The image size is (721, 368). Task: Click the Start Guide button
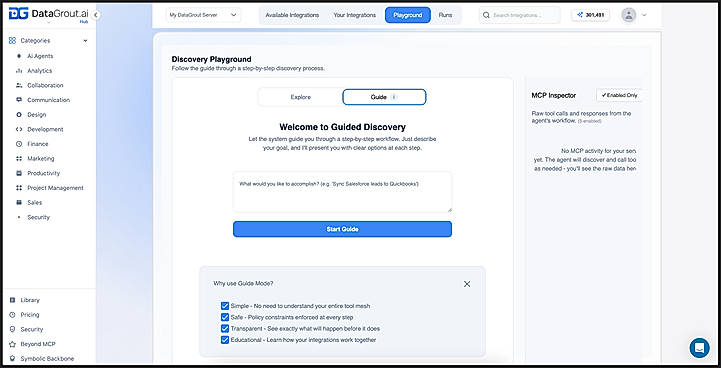click(342, 229)
